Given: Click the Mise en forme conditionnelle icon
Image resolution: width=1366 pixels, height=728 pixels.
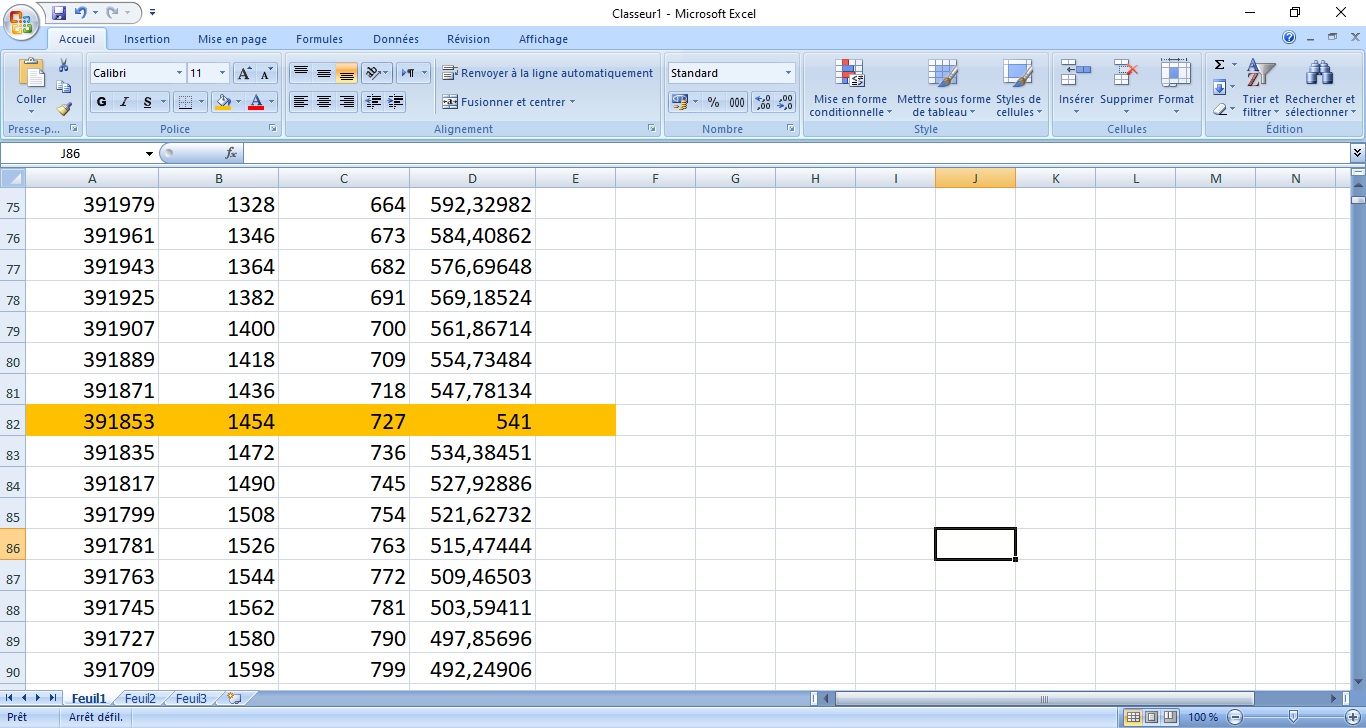Looking at the screenshot, I should tap(849, 76).
